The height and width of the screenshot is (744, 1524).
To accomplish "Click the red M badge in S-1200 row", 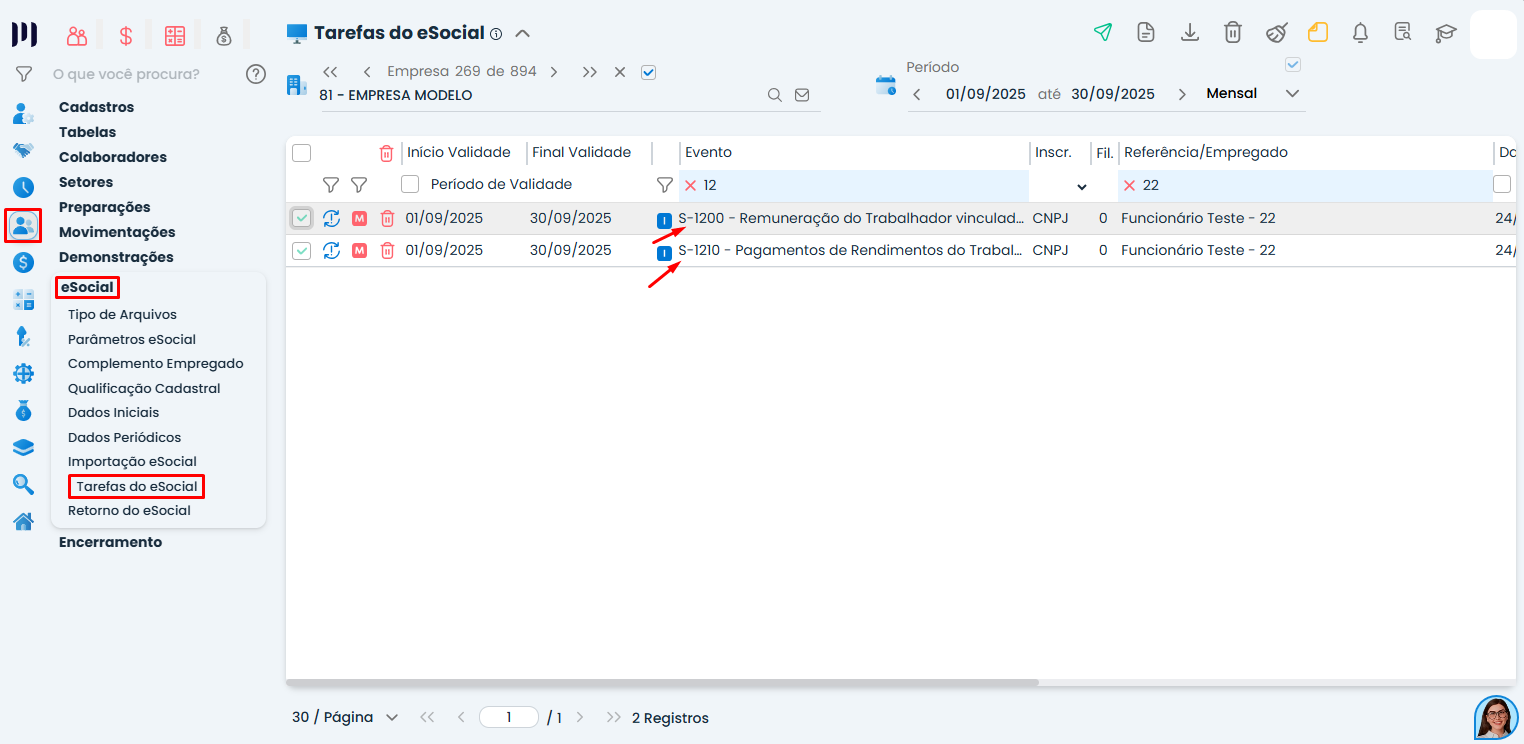I will [x=360, y=219].
